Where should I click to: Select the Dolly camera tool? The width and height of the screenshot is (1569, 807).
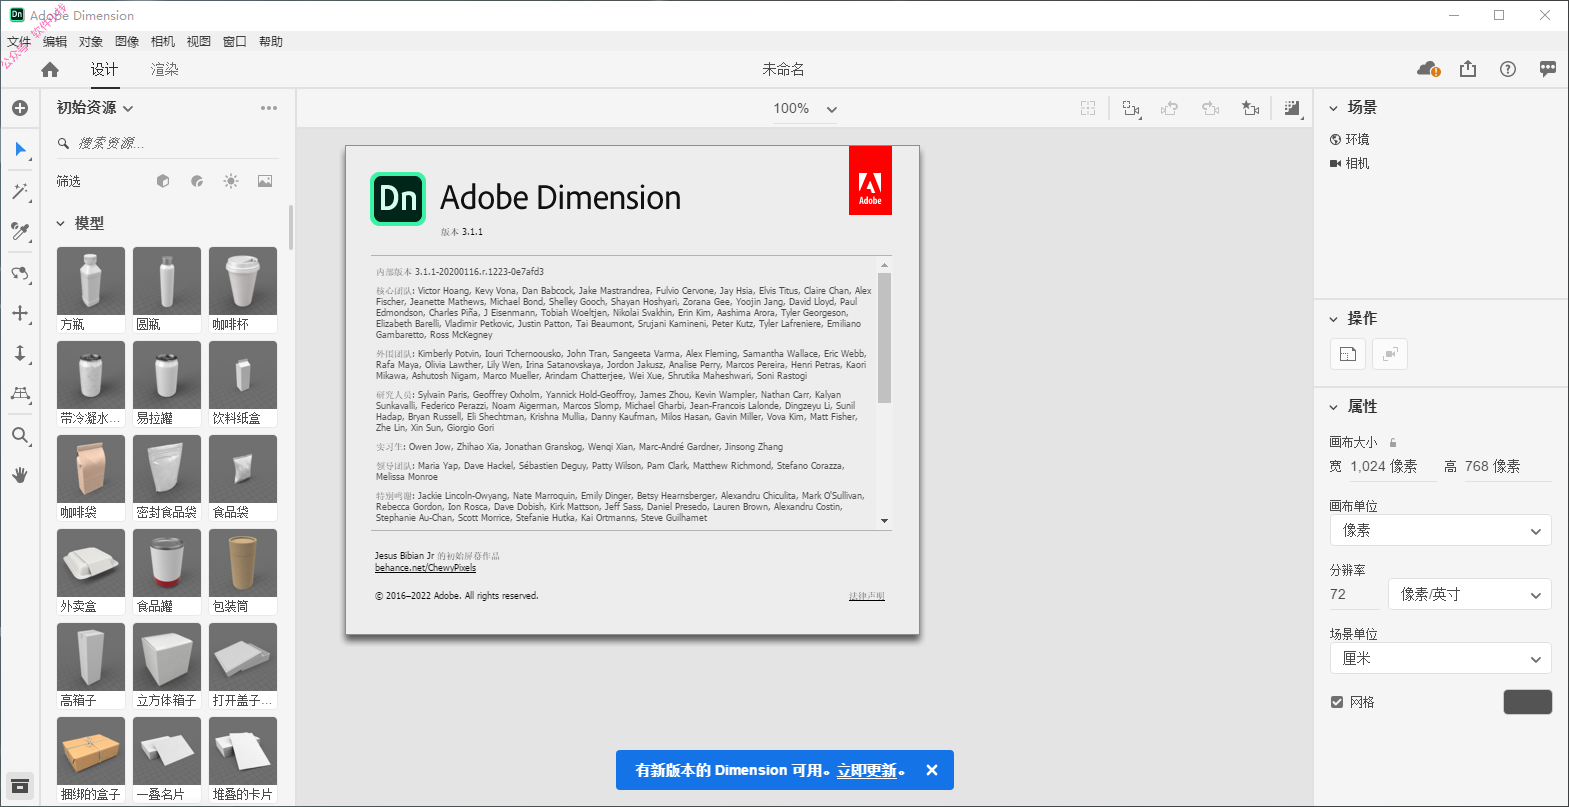20,354
